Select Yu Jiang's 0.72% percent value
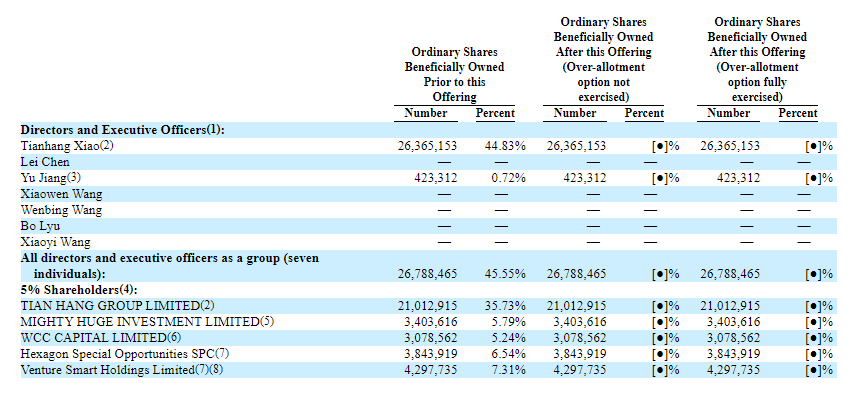This screenshot has width=868, height=393. click(x=507, y=178)
